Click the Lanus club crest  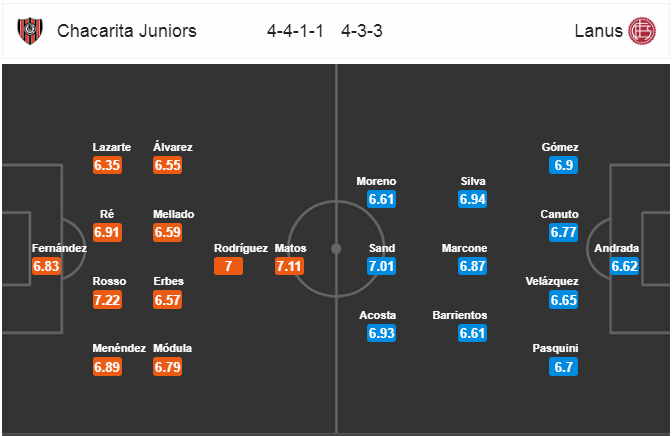click(642, 31)
